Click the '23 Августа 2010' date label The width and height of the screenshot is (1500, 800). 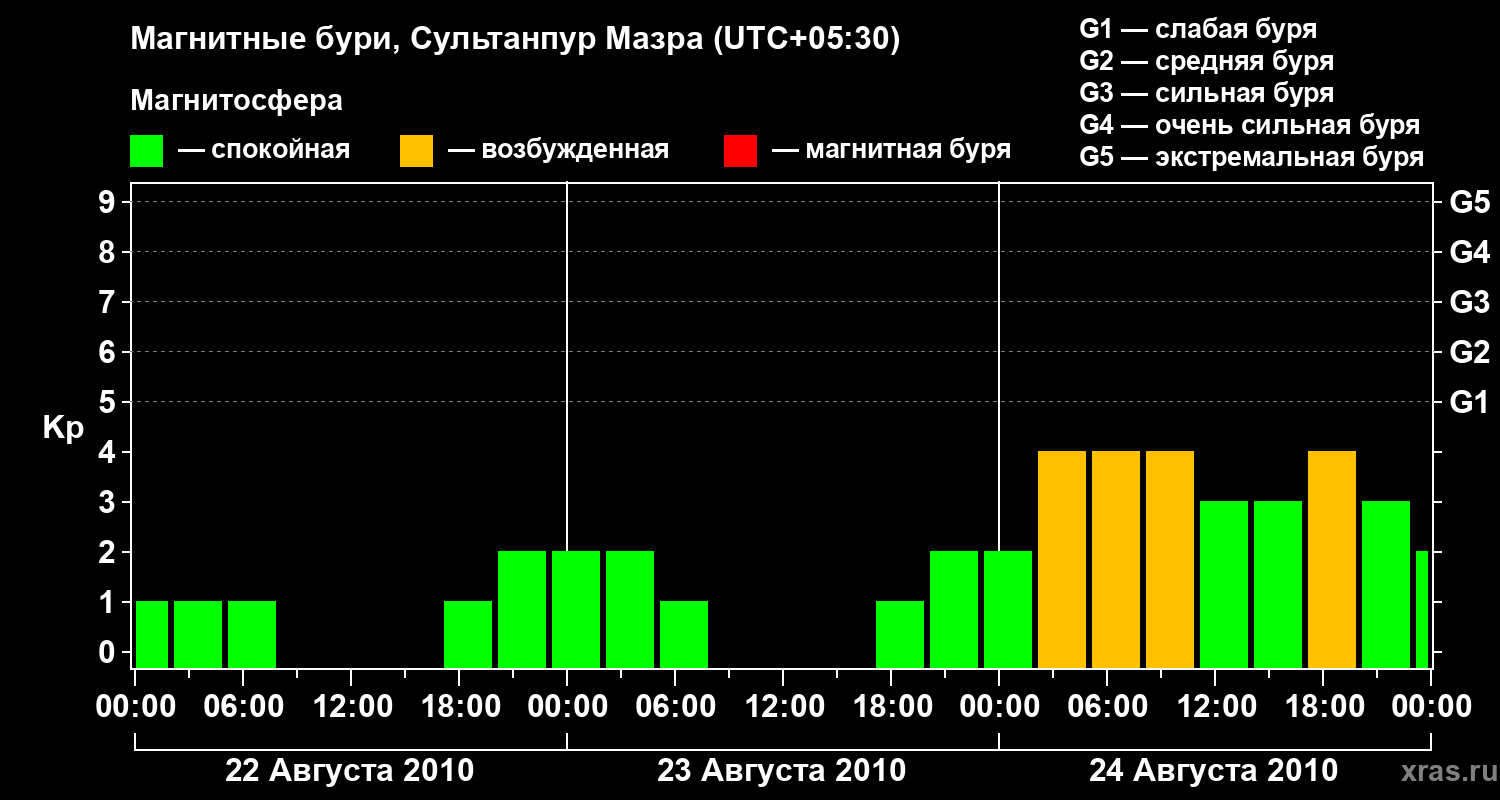coord(781,770)
